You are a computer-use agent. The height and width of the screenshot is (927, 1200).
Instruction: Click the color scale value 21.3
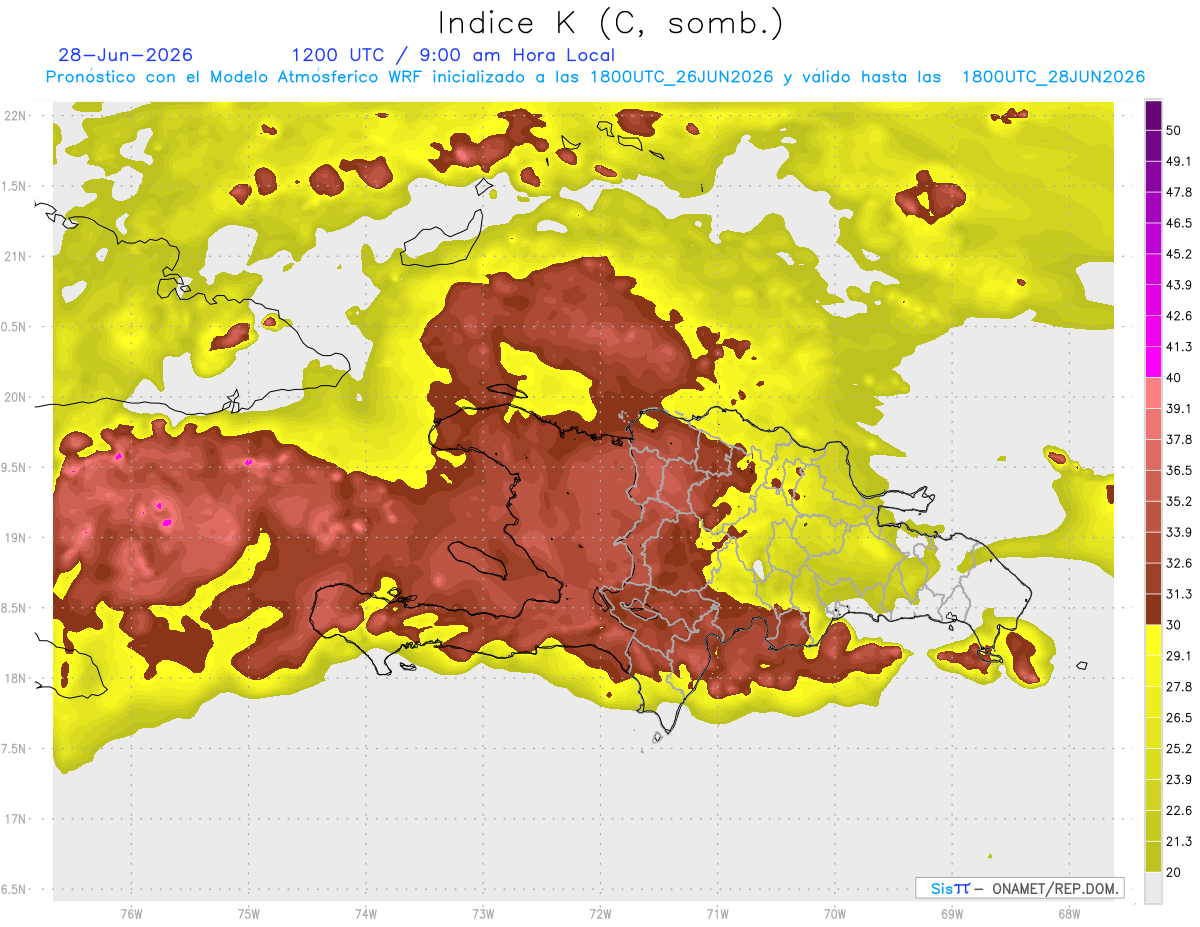[x=1179, y=841]
